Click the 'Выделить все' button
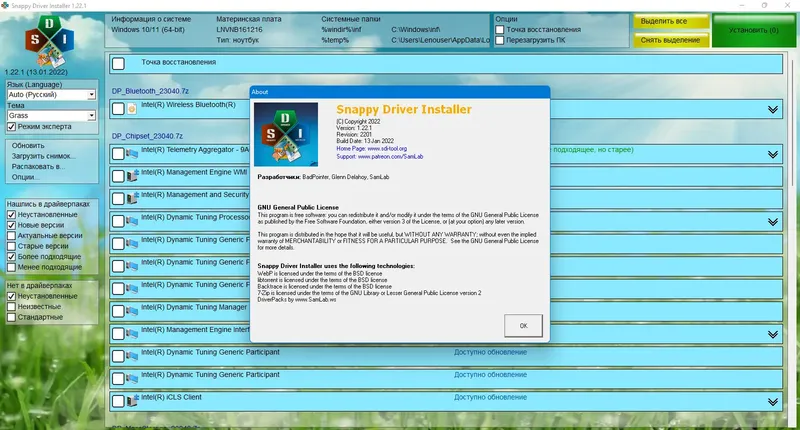800x430 pixels. click(x=671, y=21)
